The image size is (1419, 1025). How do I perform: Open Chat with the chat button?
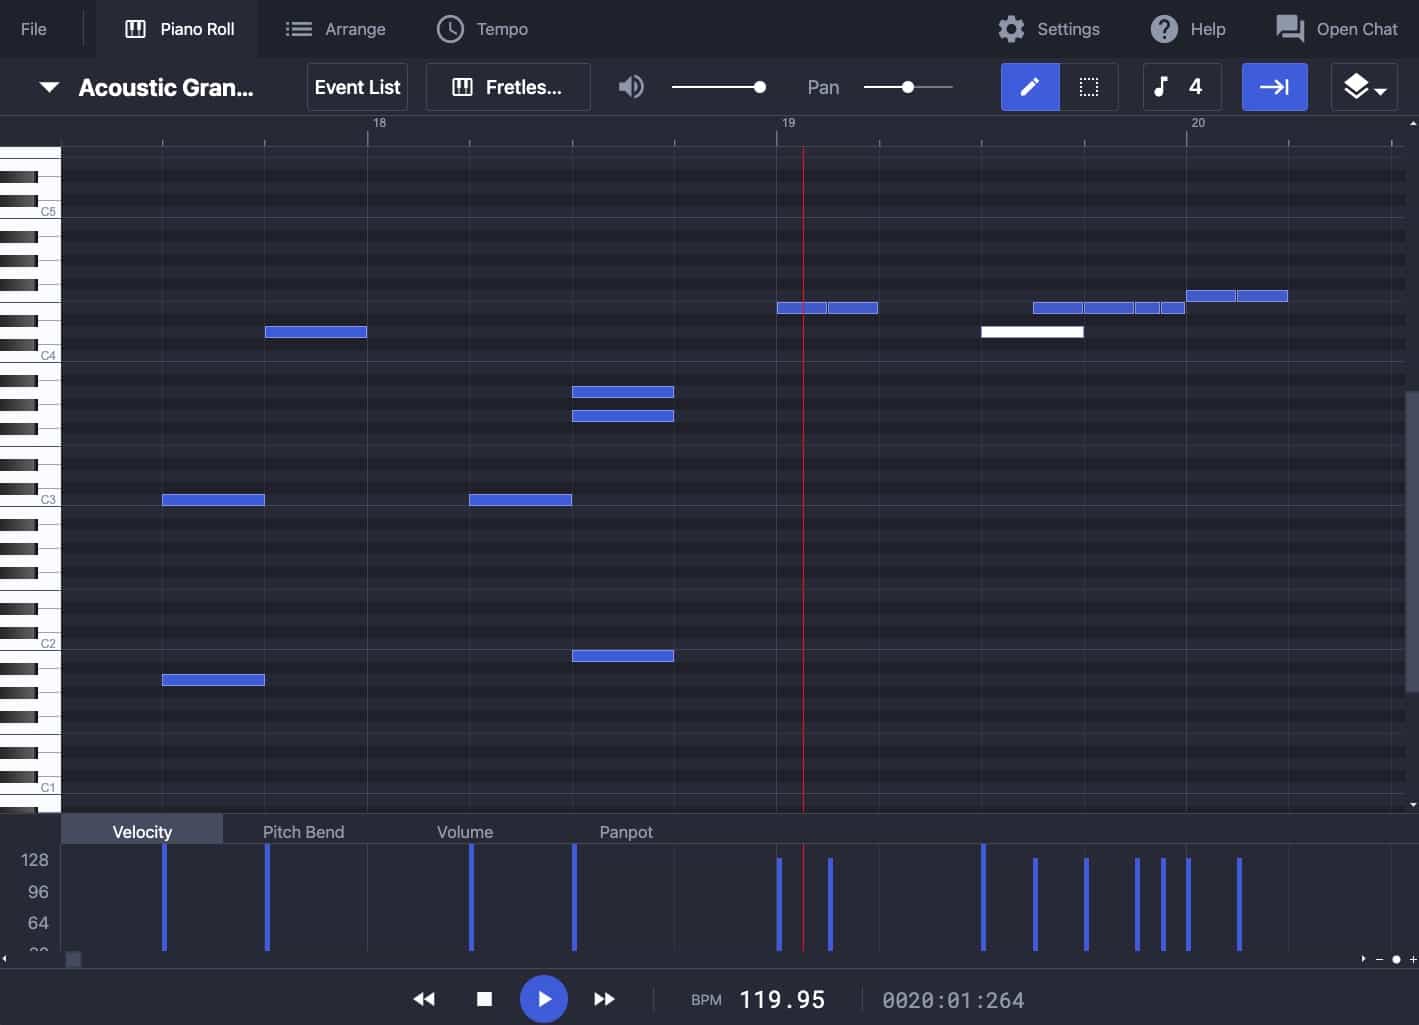tap(1335, 29)
